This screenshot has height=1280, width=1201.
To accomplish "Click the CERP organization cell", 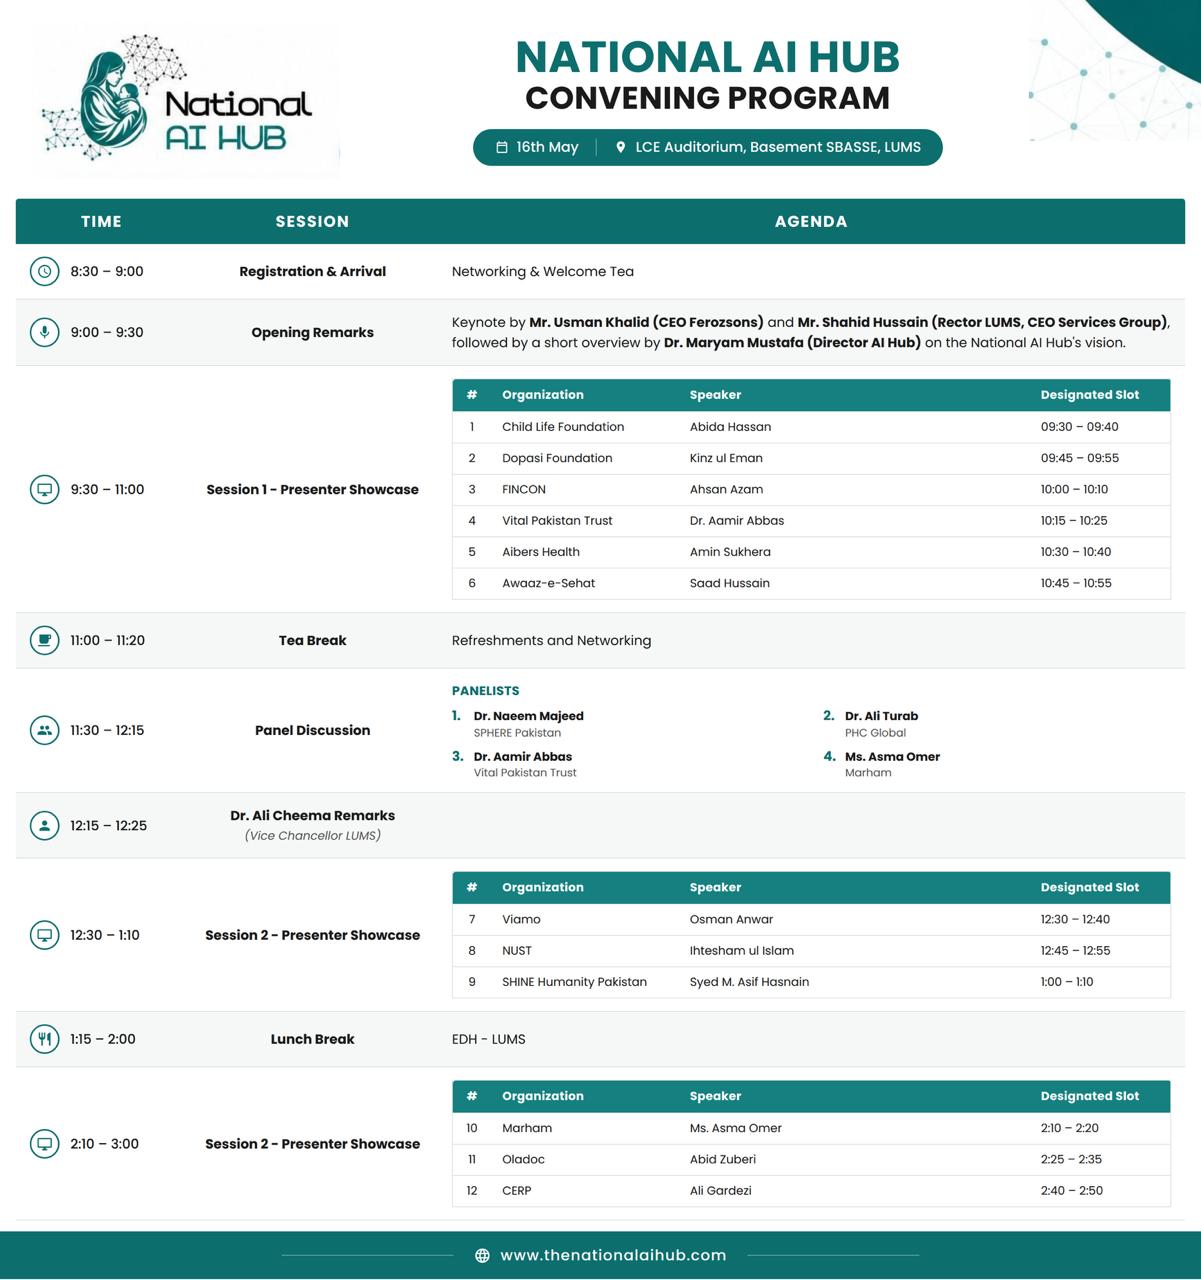I will (x=516, y=1191).
